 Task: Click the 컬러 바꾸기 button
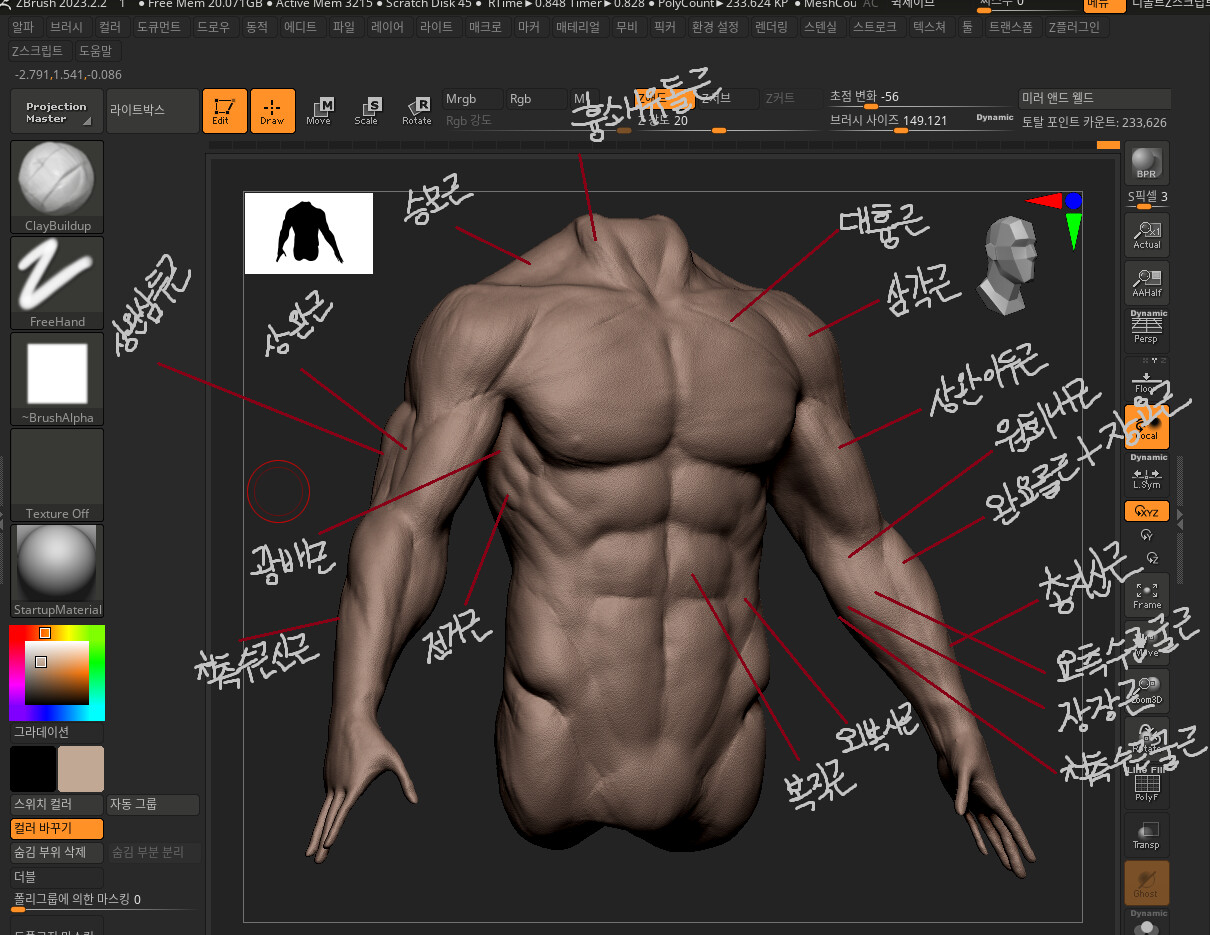tap(55, 828)
